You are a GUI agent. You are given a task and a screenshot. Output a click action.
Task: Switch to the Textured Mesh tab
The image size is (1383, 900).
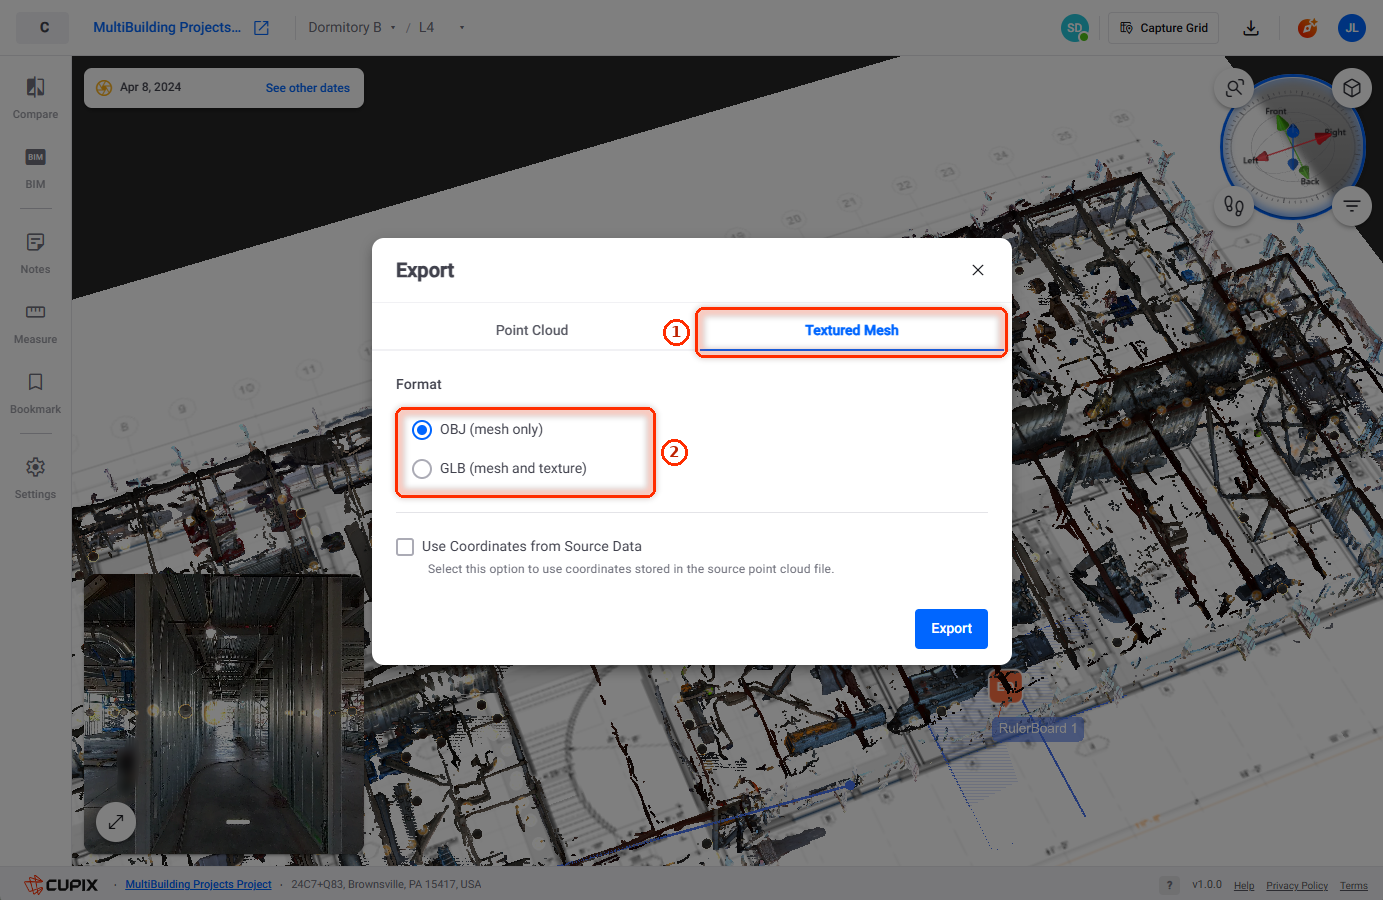852,330
